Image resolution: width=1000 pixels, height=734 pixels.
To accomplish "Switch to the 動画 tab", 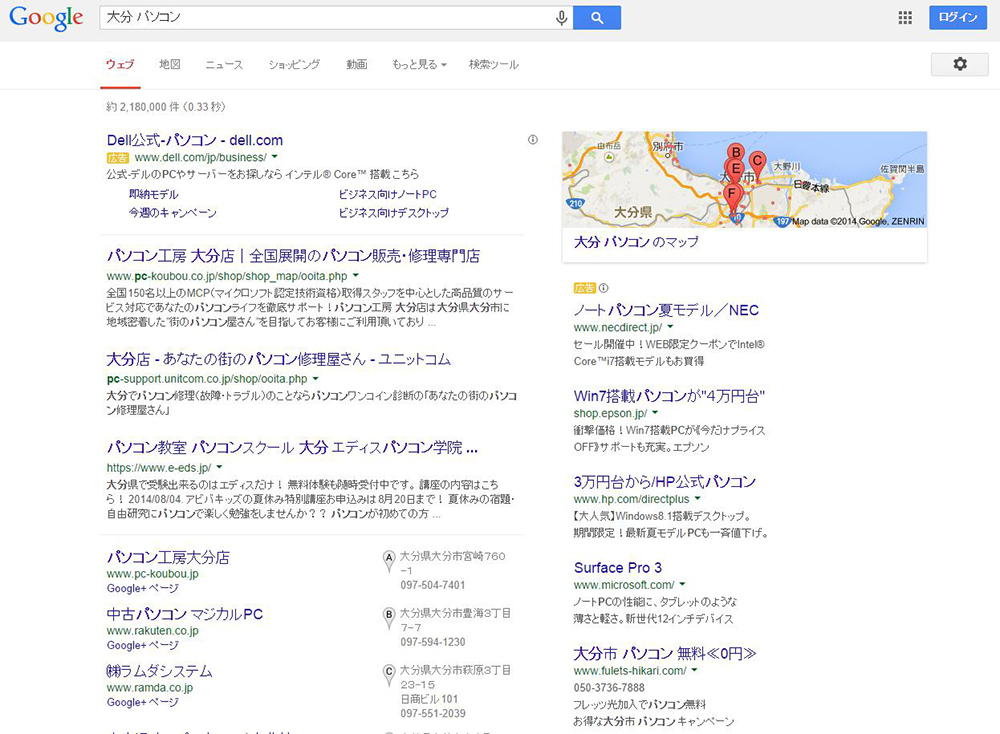I will pos(357,64).
